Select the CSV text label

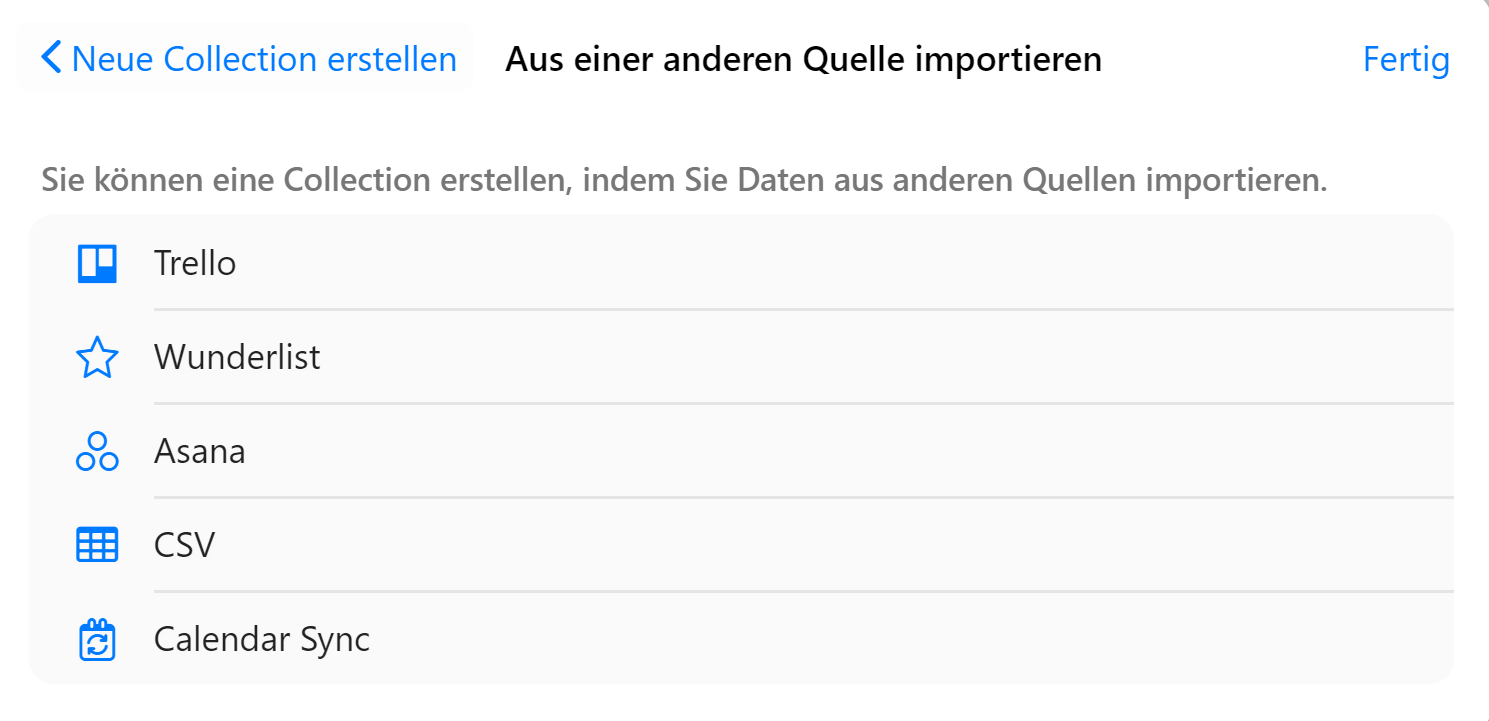pyautogui.click(x=184, y=545)
